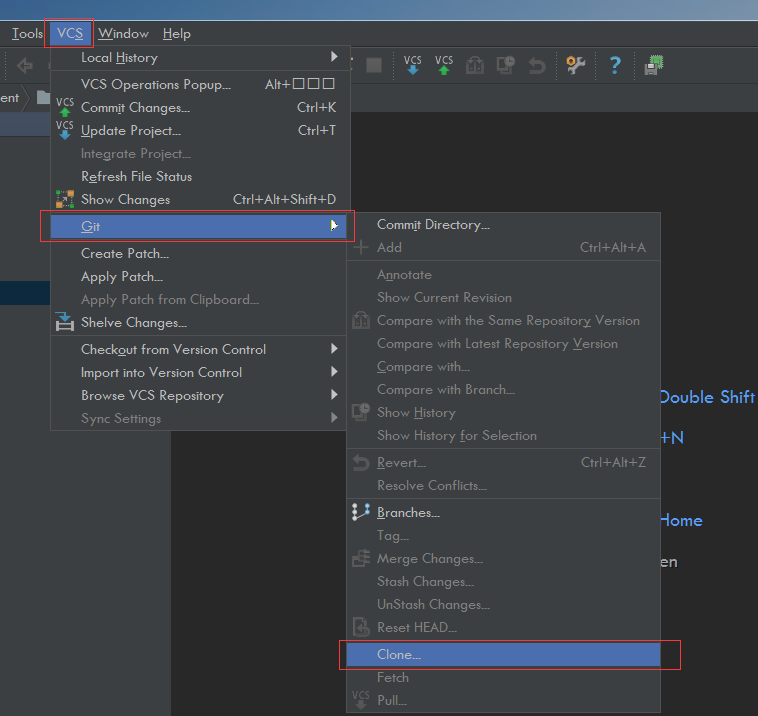This screenshot has width=758, height=716.
Task: Click the stop square toolbar icon
Action: [374, 65]
